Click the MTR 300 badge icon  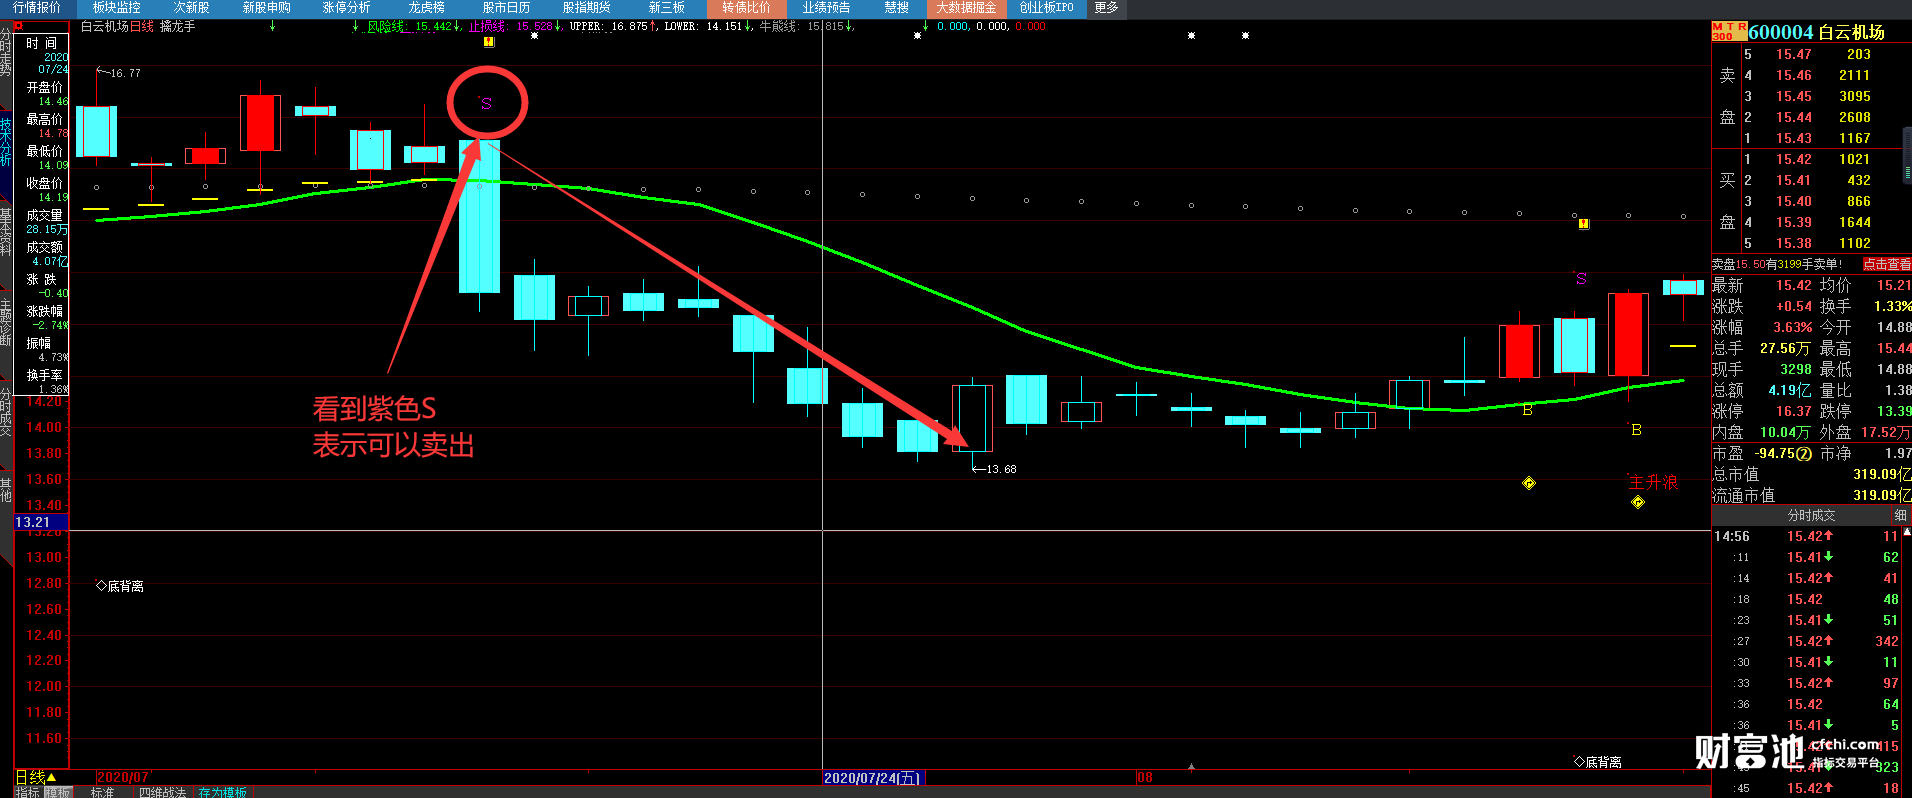[1729, 32]
